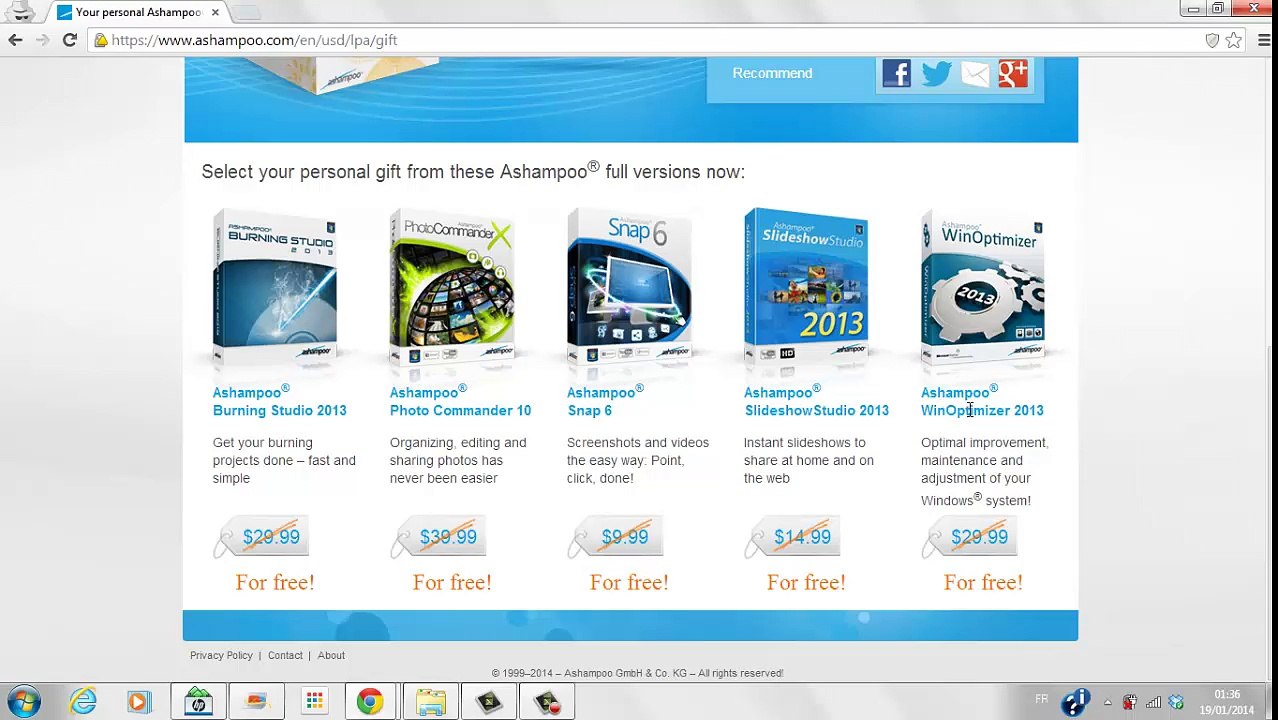
Task: Open the HP photo app taskbar icon
Action: 198,702
